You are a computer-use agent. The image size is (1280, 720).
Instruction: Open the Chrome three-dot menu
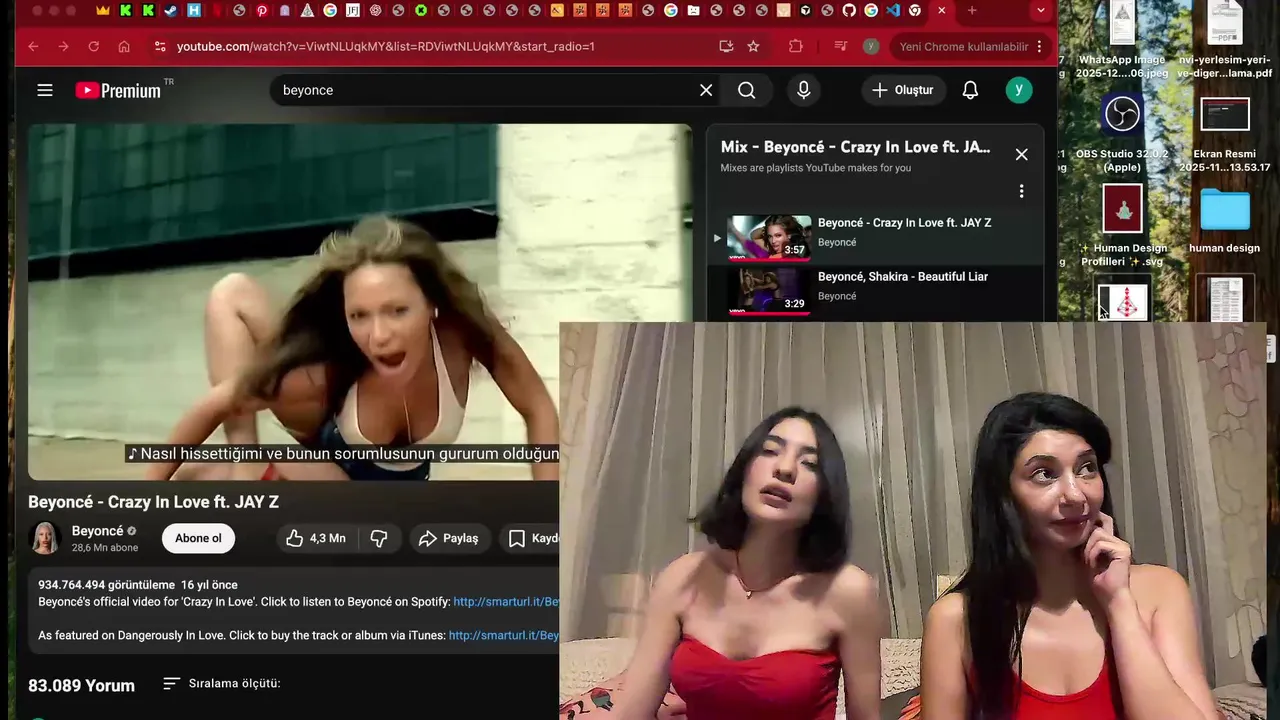[1039, 46]
